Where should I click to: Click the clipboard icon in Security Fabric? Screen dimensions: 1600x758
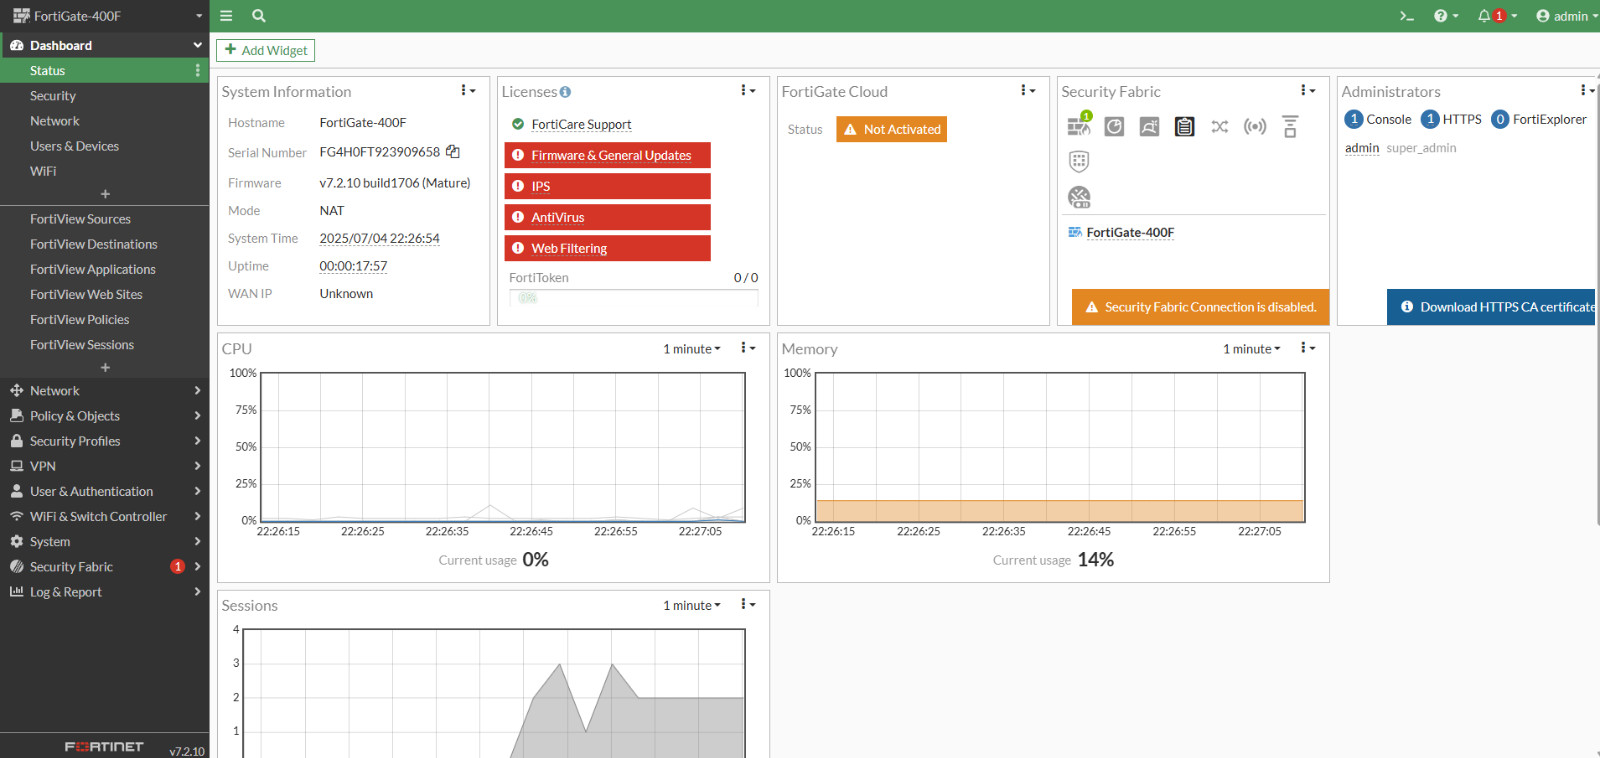[1185, 126]
